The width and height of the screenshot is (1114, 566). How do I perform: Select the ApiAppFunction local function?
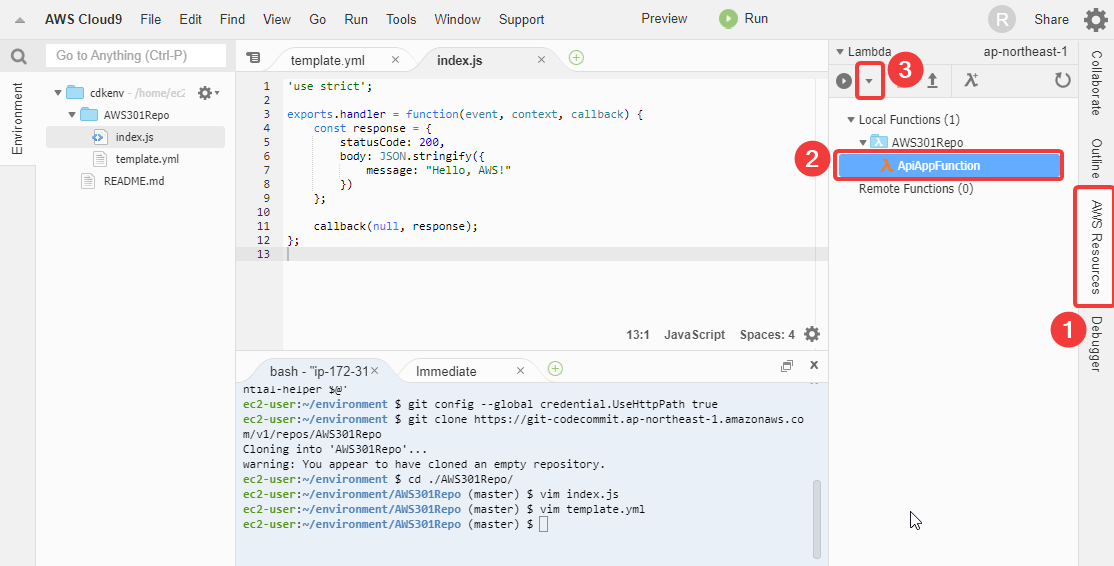[950, 165]
